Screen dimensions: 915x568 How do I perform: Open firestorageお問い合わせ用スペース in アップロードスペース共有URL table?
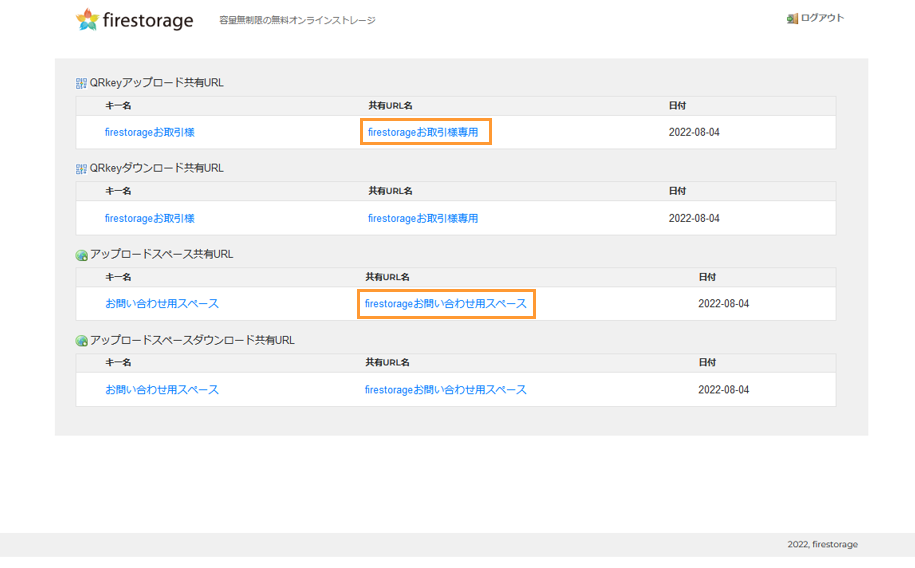point(446,304)
